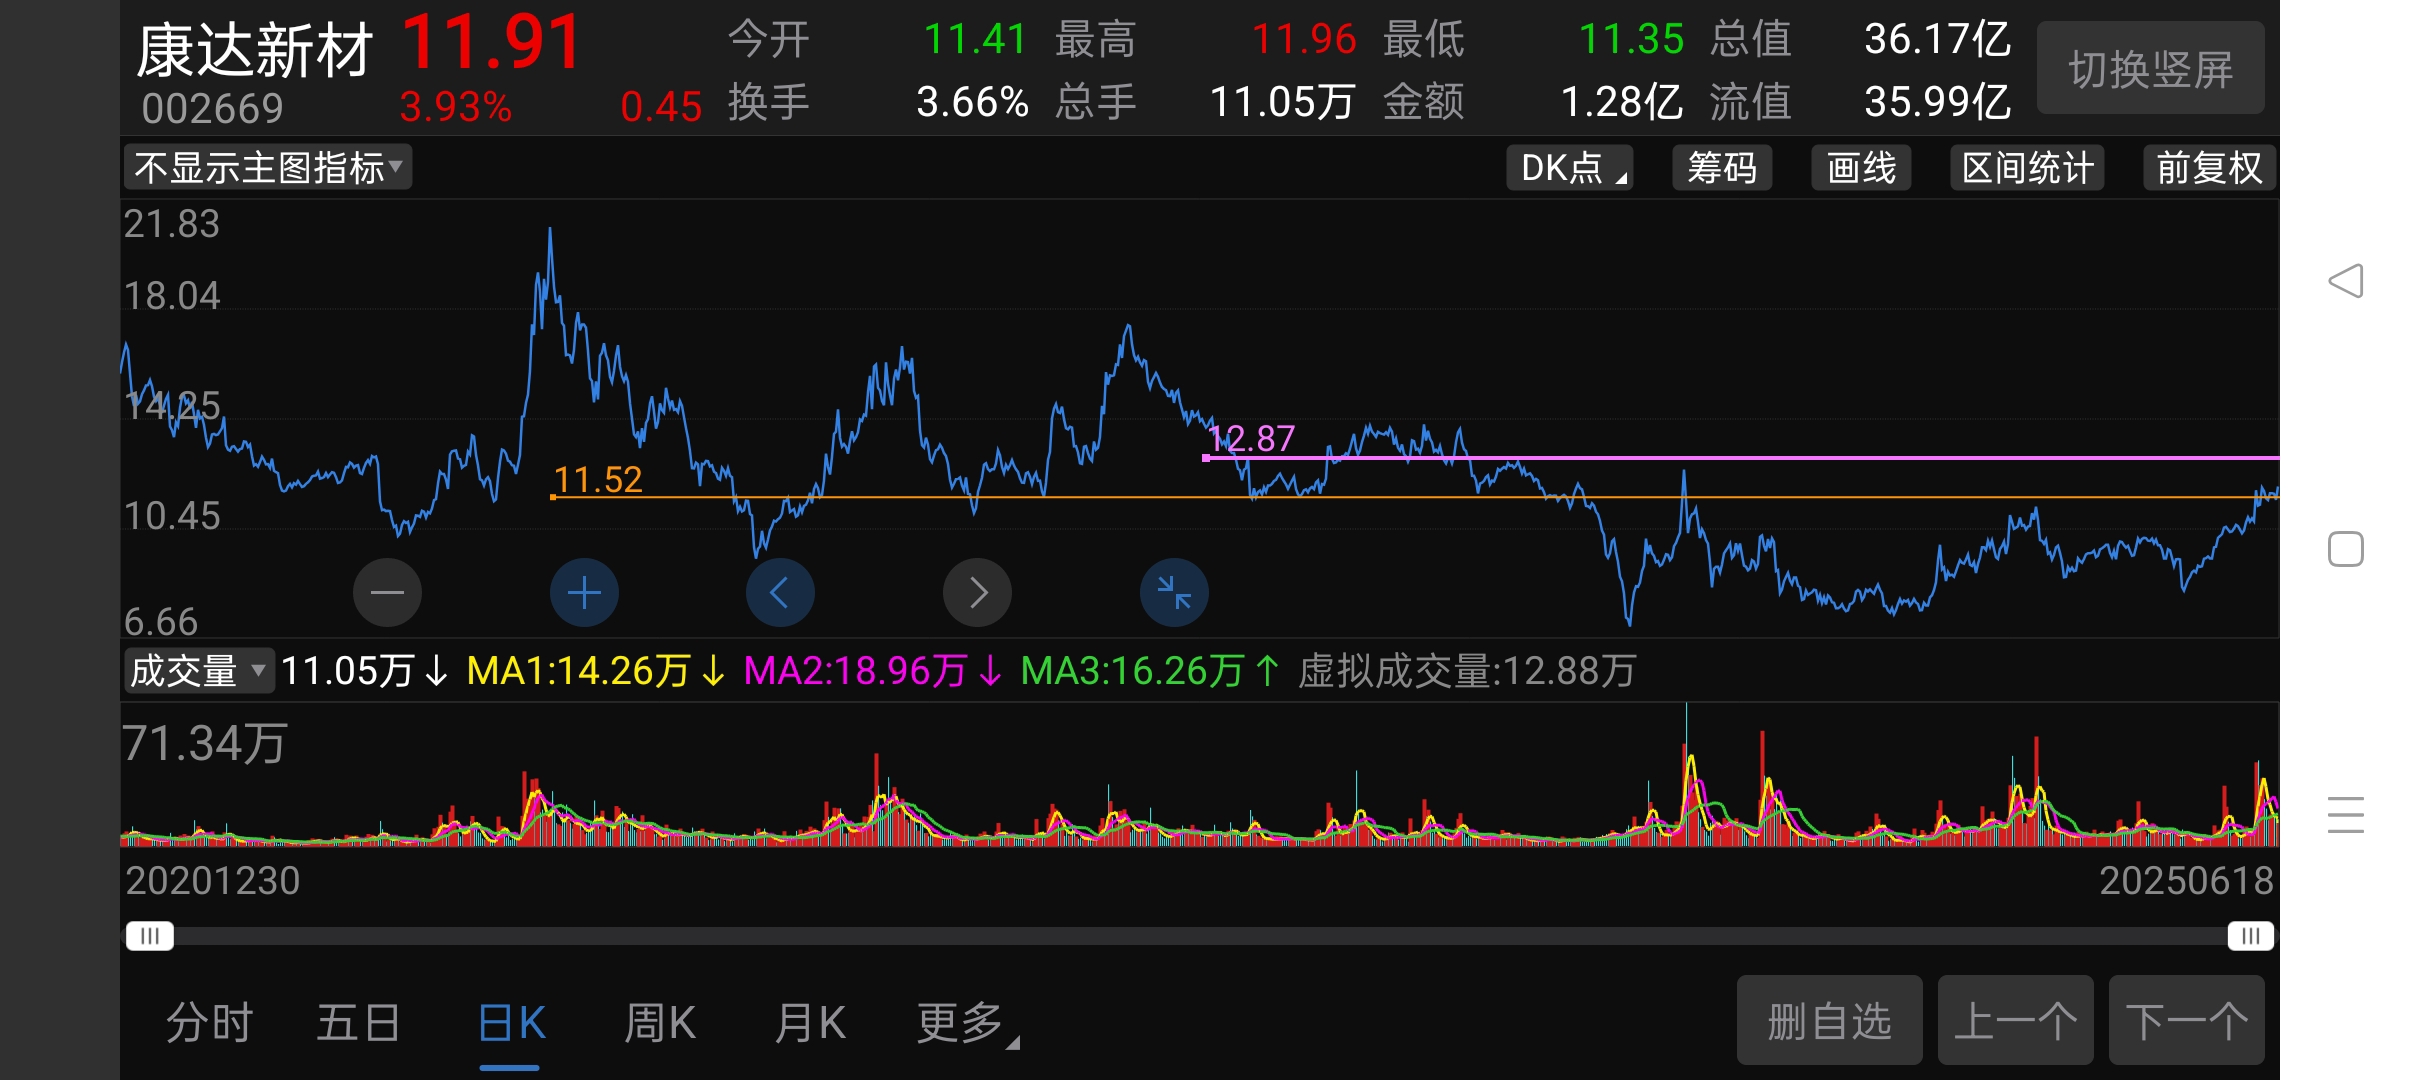Tap the 11.52 orange line label
The width and height of the screenshot is (2412, 1080).
click(x=598, y=479)
